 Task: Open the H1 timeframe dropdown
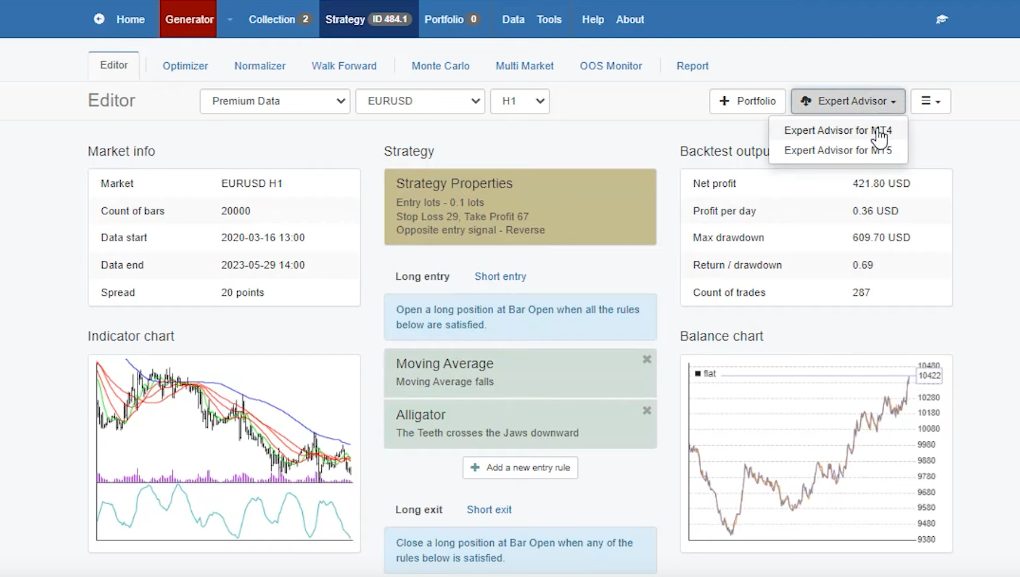tap(519, 101)
